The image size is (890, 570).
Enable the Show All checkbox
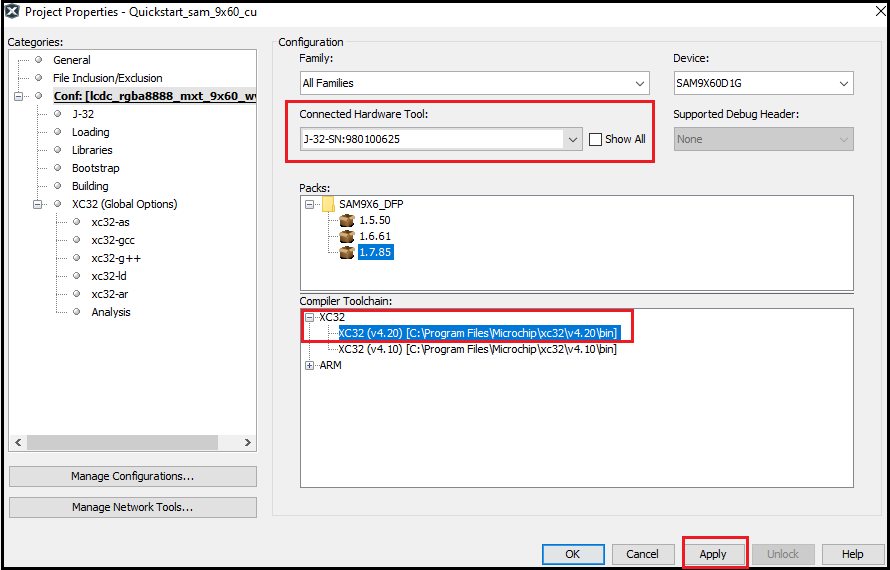click(595, 139)
